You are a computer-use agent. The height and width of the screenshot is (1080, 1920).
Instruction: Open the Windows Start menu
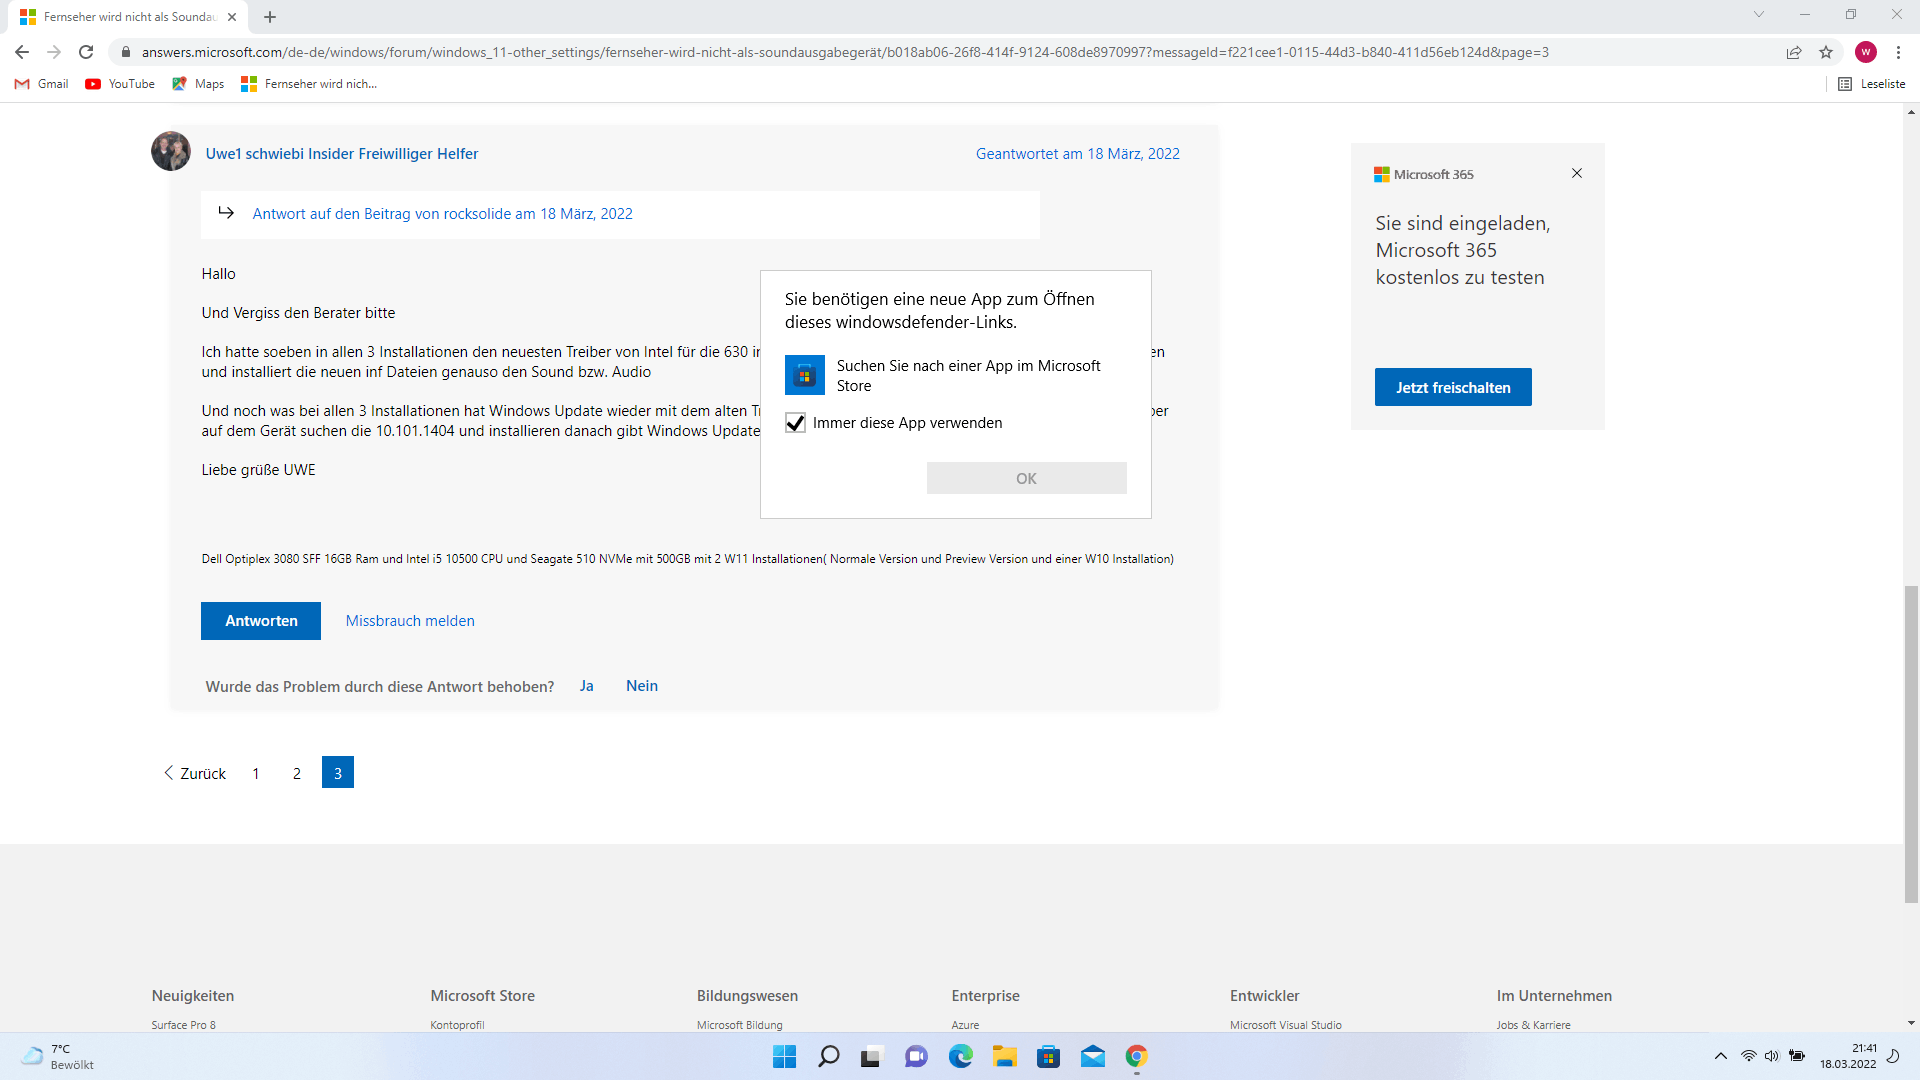785,1056
